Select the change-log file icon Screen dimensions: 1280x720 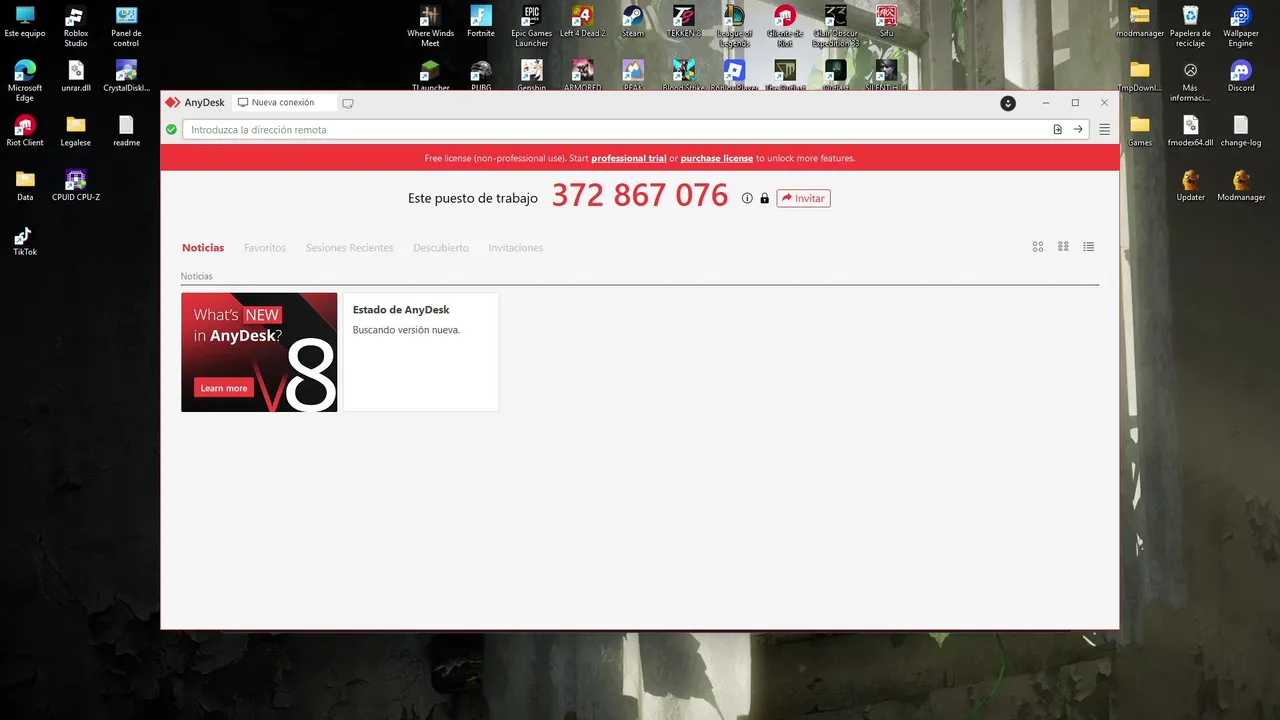coord(1241,131)
